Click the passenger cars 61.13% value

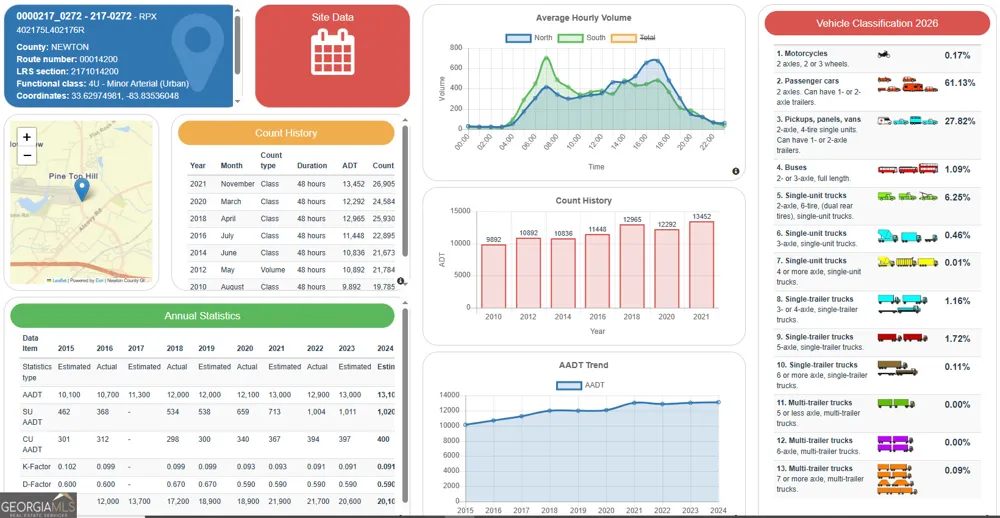[x=960, y=84]
